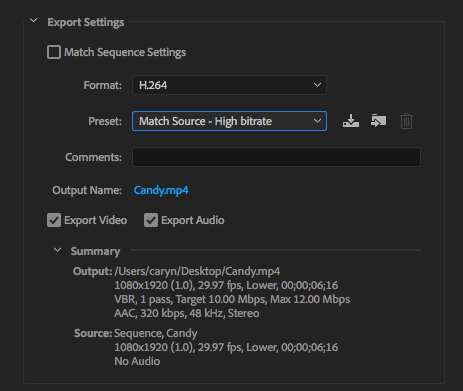The width and height of the screenshot is (463, 391).
Task: Click the Export Settings section title
Action: (x=86, y=22)
